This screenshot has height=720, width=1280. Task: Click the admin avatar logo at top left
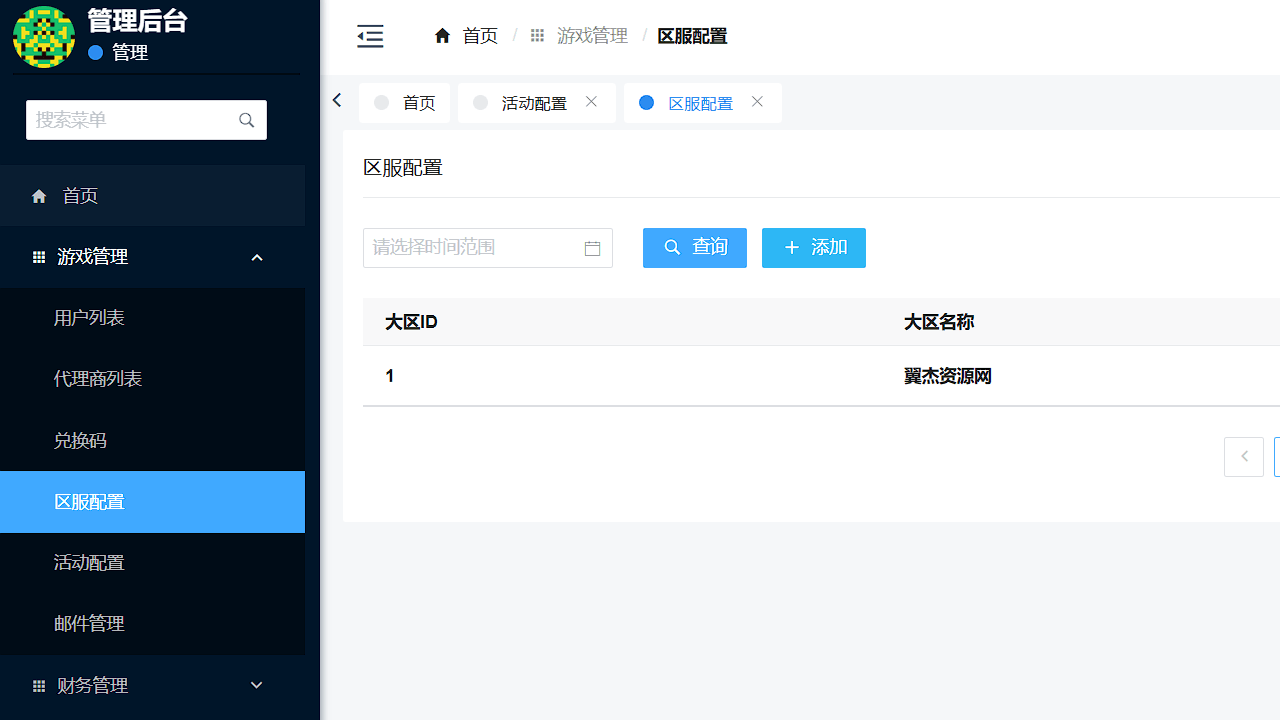(44, 37)
